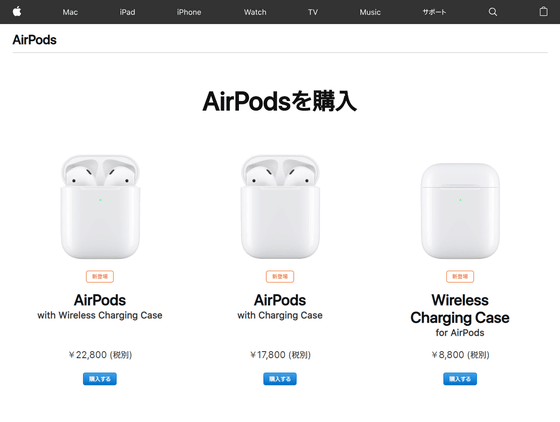Navigate to the TV section
The width and height of the screenshot is (560, 422).
click(313, 12)
